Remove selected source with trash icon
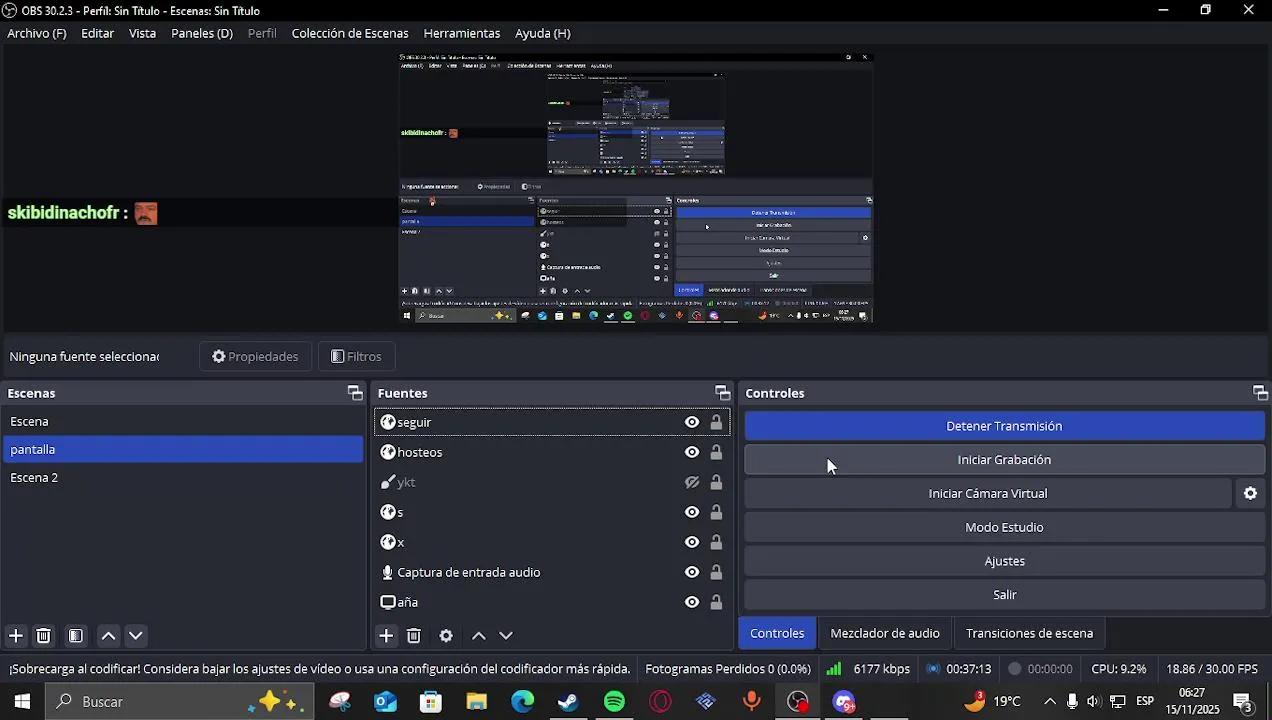This screenshot has width=1272, height=720. point(414,636)
